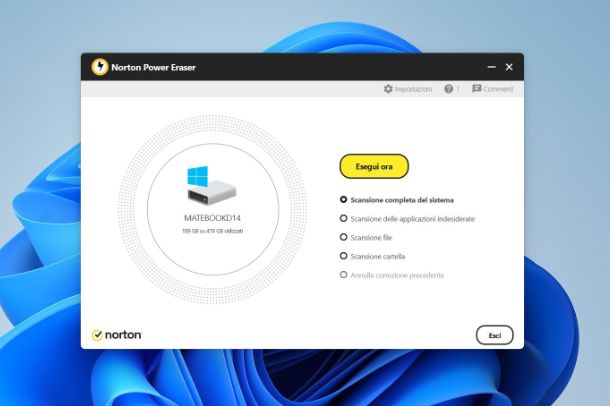This screenshot has height=406, width=610.
Task: Click the Impostazioni label
Action: 413,89
